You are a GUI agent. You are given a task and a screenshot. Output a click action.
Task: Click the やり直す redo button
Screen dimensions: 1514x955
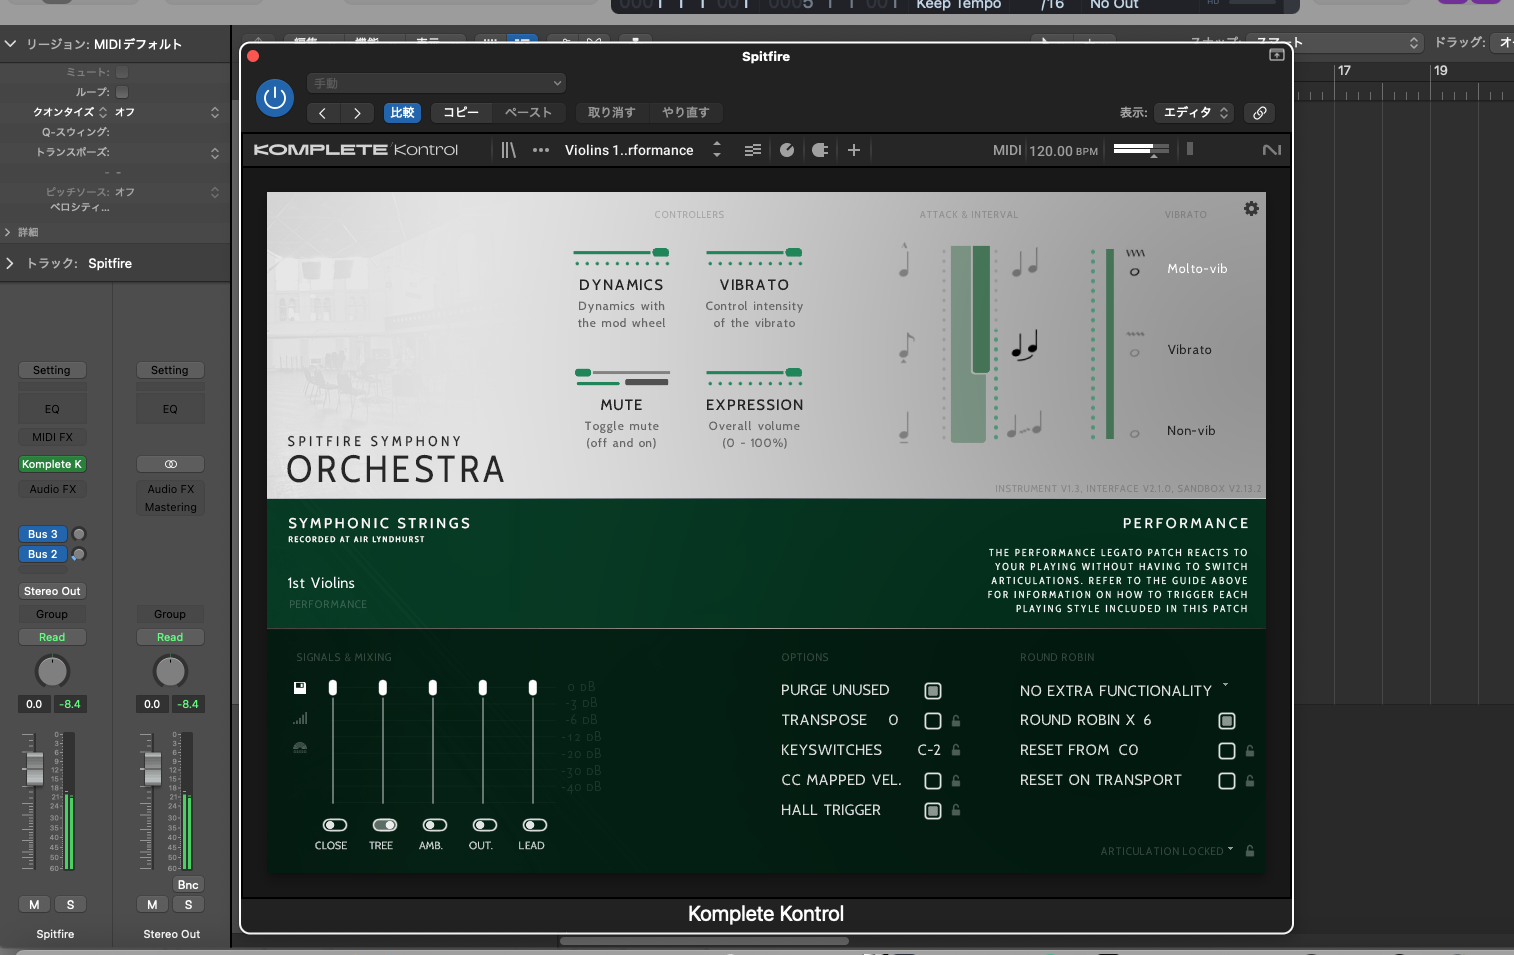pos(685,113)
